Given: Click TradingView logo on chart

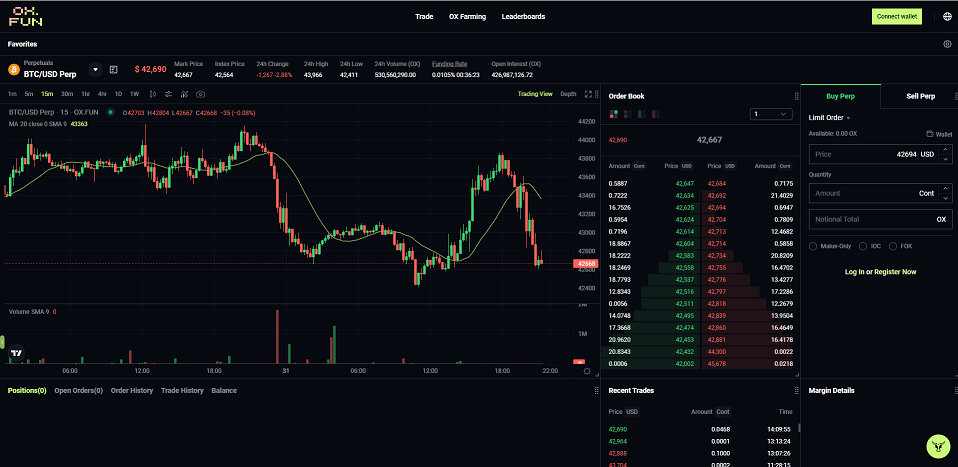Looking at the screenshot, I should [17, 353].
